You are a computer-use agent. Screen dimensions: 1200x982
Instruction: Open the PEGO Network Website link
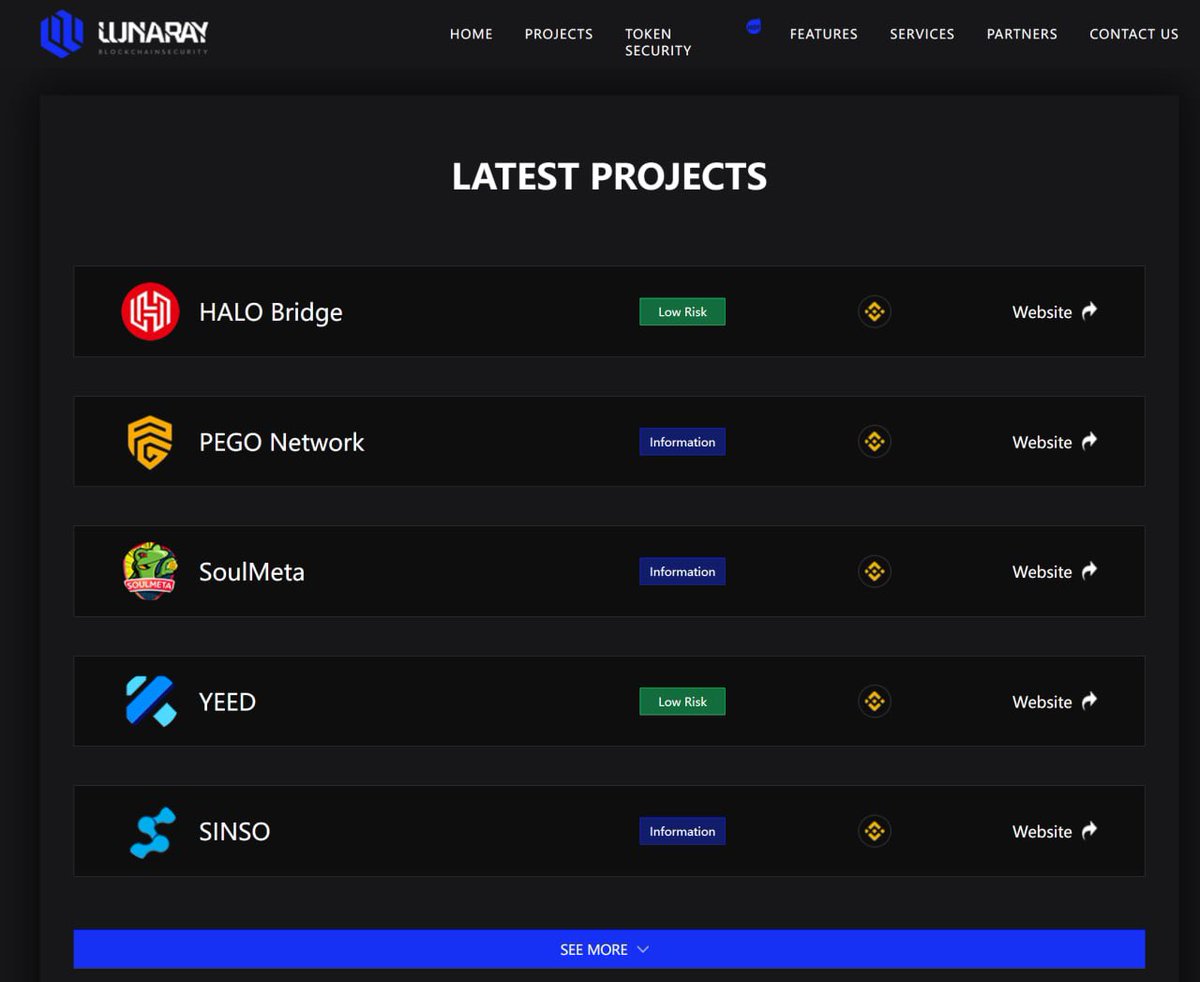click(x=1042, y=442)
